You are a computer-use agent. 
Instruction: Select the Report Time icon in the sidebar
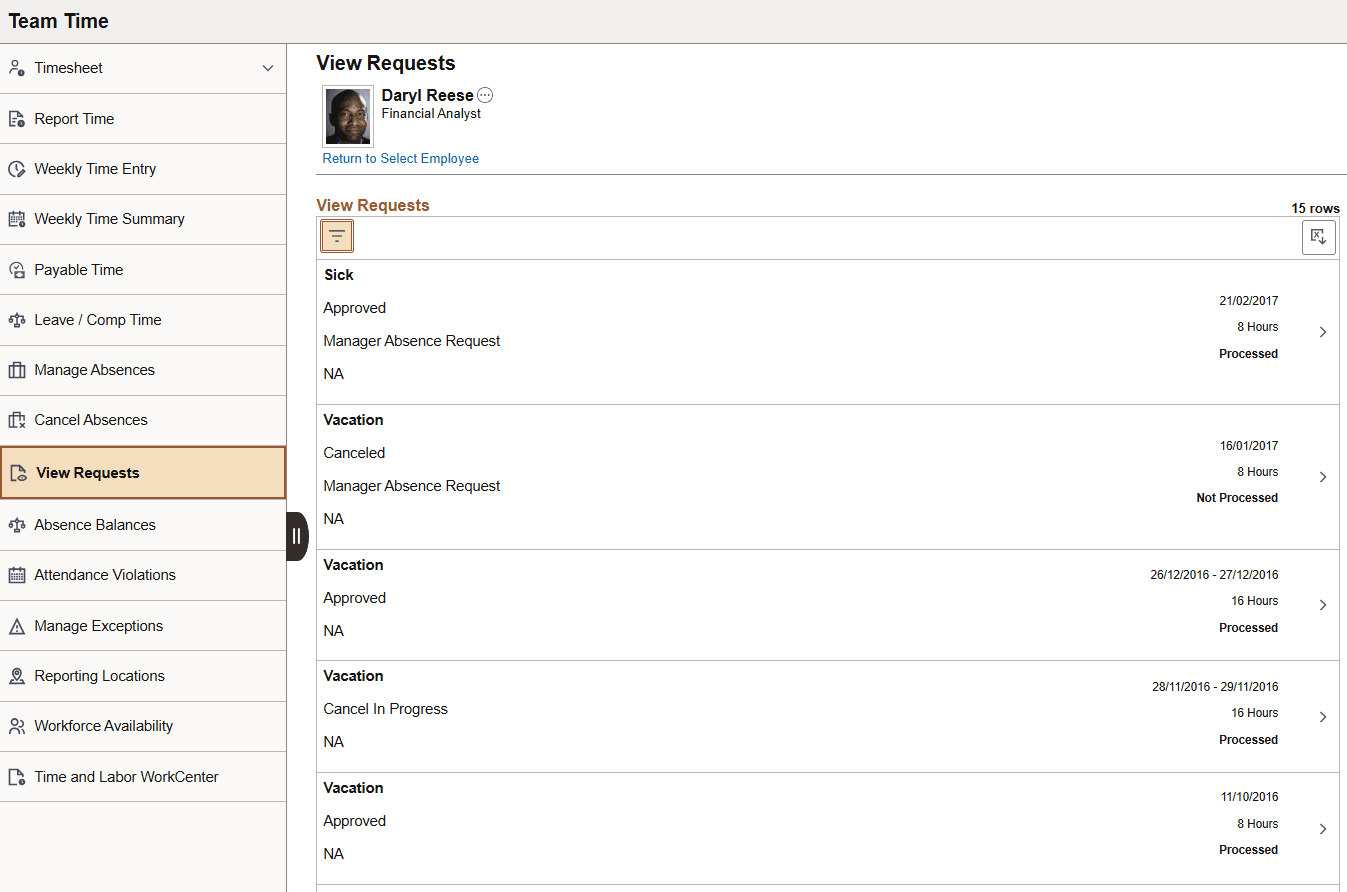(17, 118)
